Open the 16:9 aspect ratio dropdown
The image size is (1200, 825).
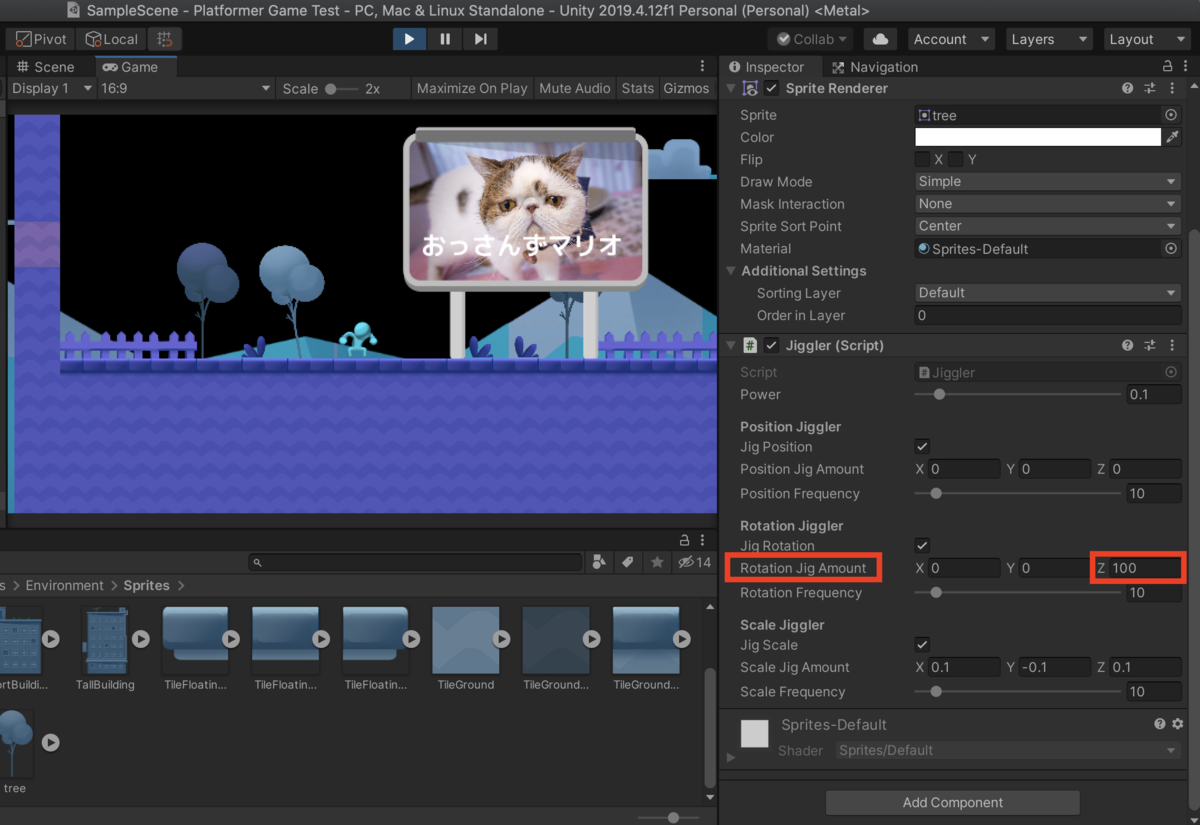click(186, 88)
